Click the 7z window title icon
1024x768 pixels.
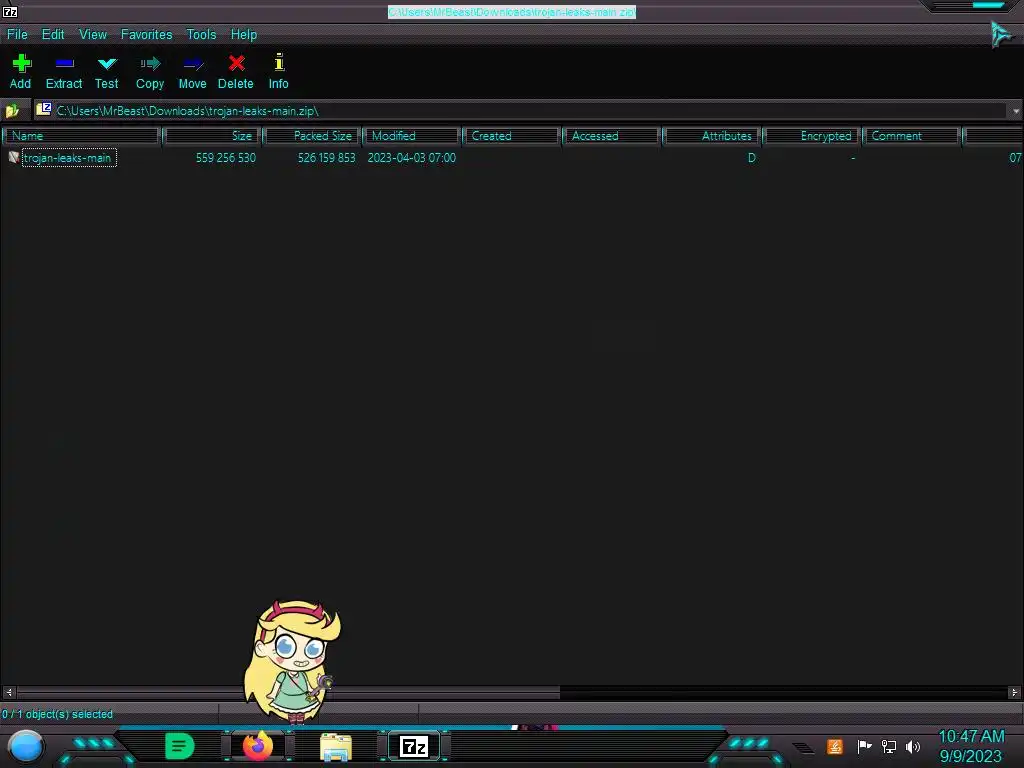[10, 11]
